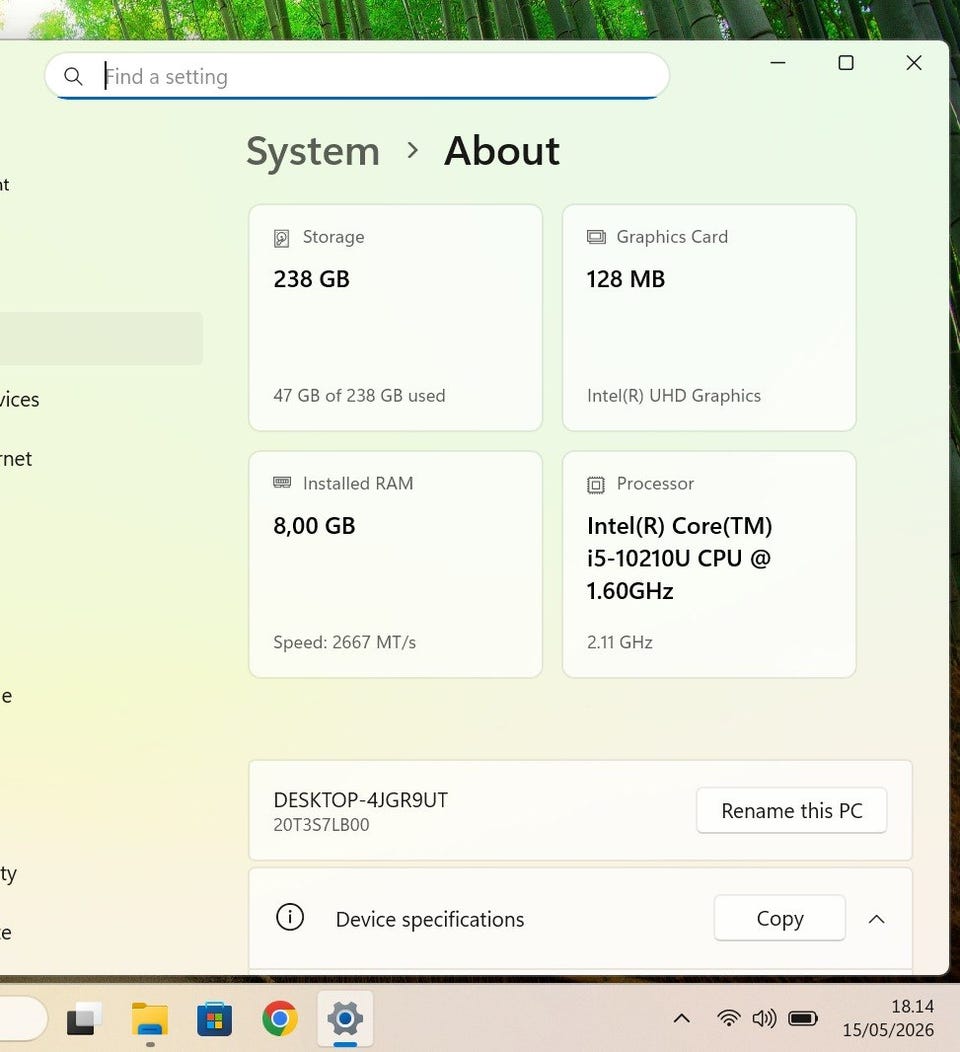Open Google Chrome from the taskbar
Screen dimensions: 960x1052
(280, 1018)
